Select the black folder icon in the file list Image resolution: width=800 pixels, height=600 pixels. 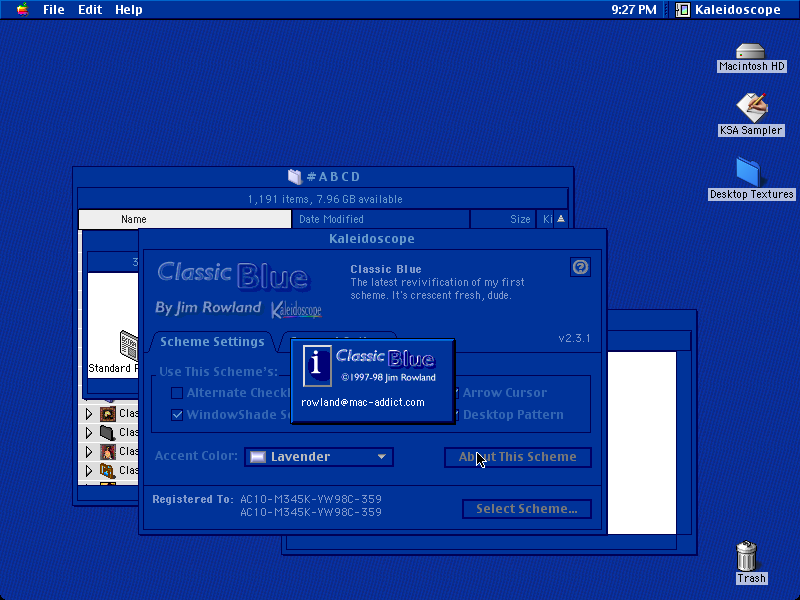coord(107,432)
